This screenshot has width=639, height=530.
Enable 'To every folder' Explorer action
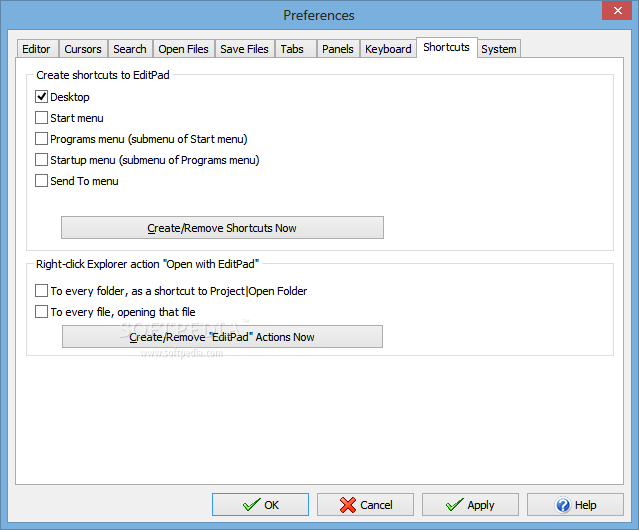[41, 291]
